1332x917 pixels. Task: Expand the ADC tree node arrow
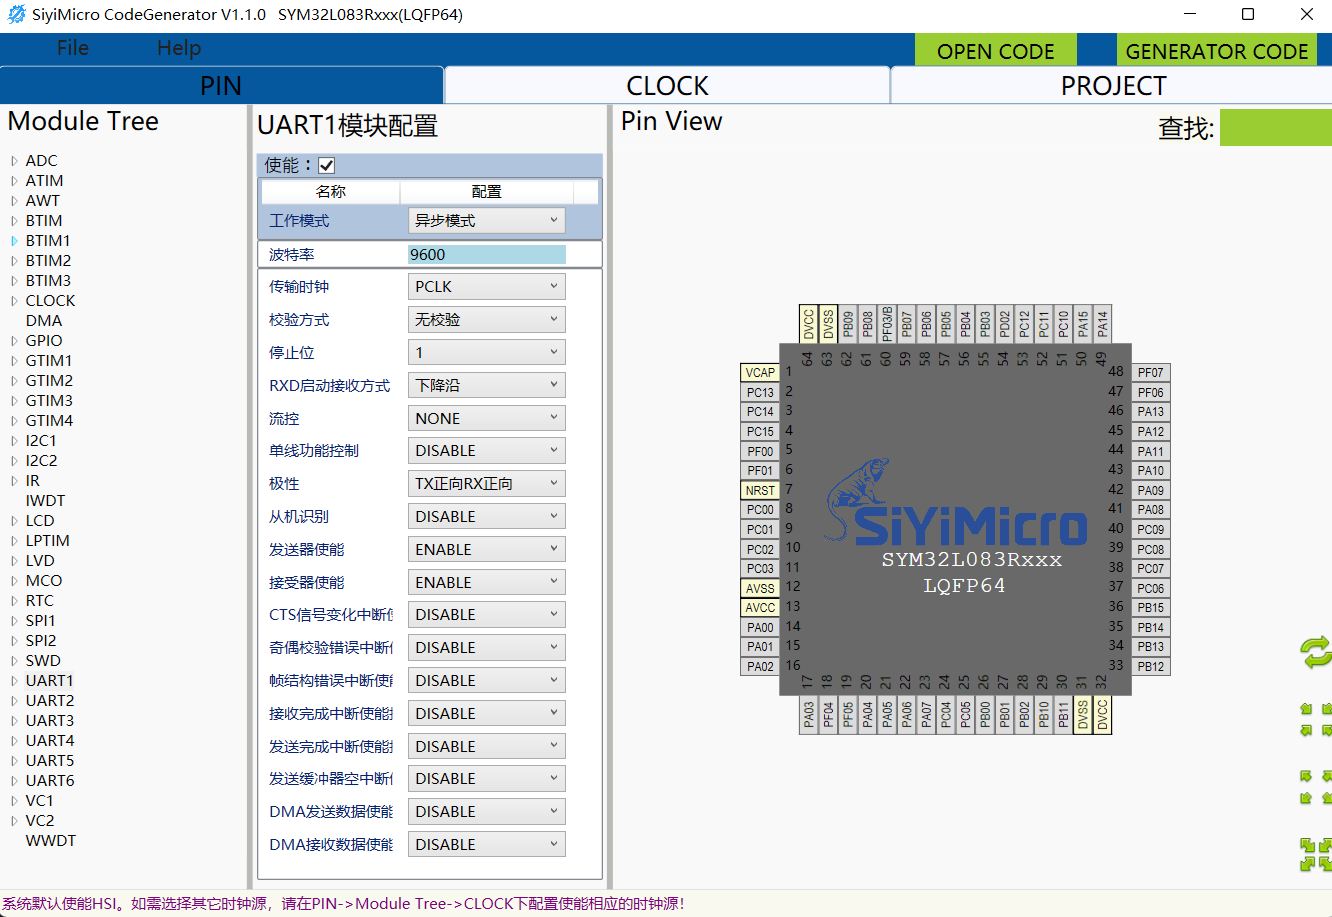pyautogui.click(x=14, y=161)
